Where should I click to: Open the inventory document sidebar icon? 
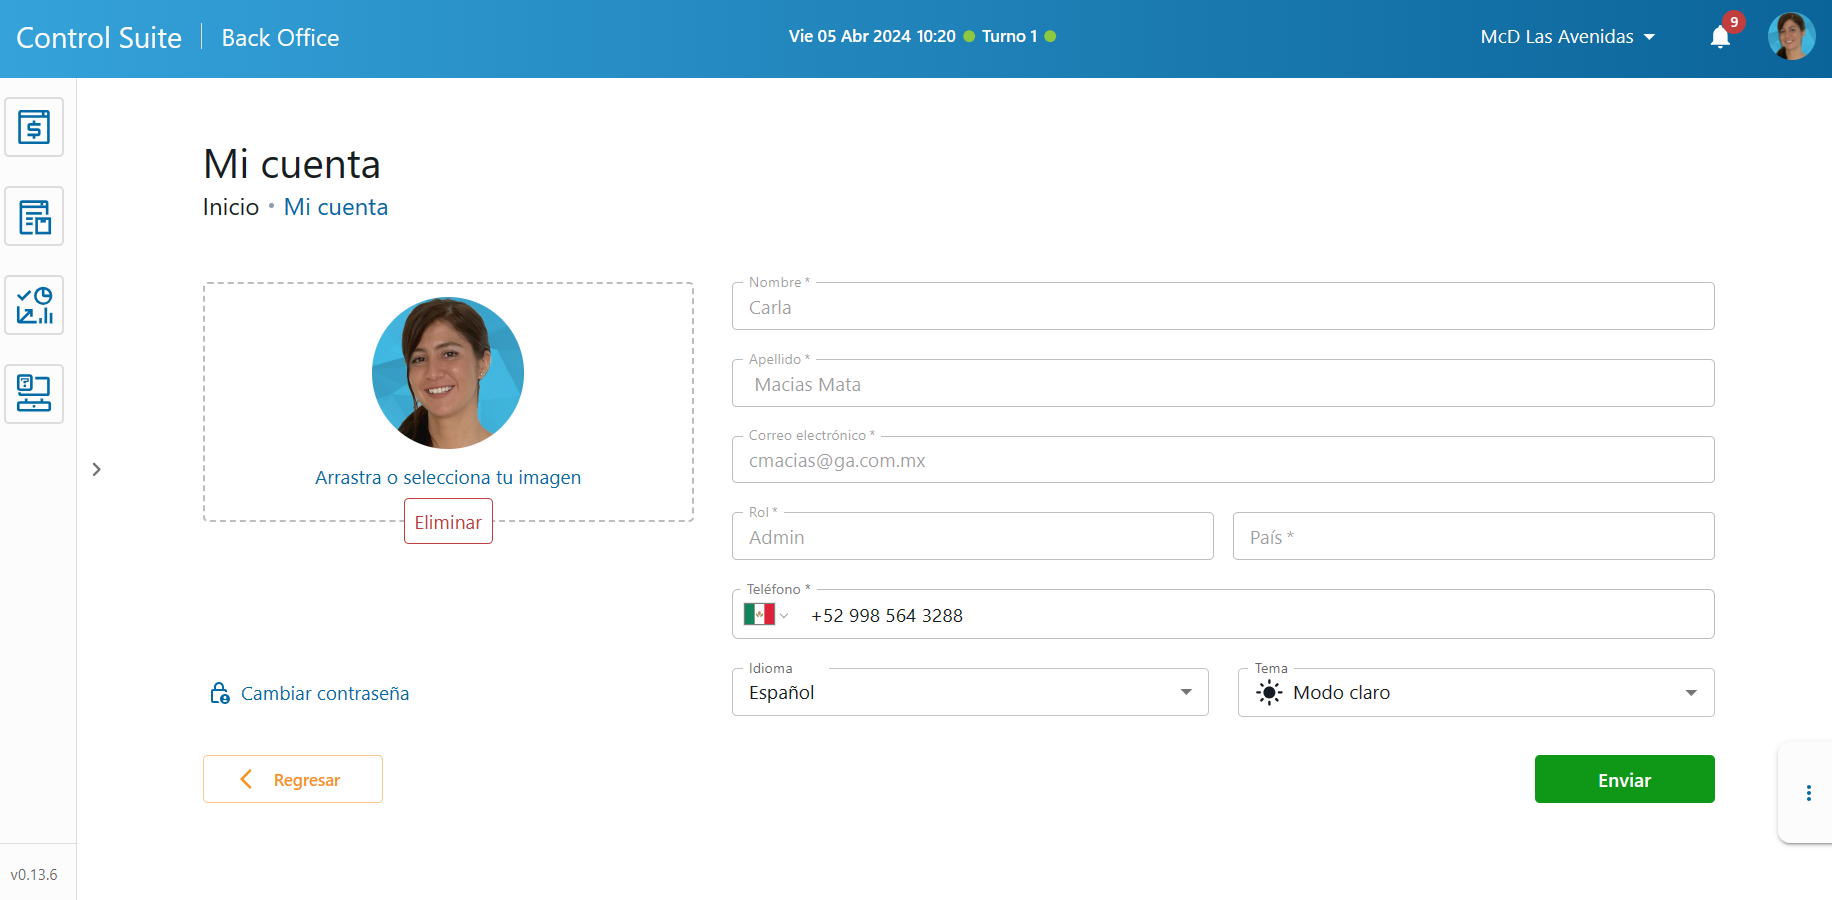[x=34, y=216]
